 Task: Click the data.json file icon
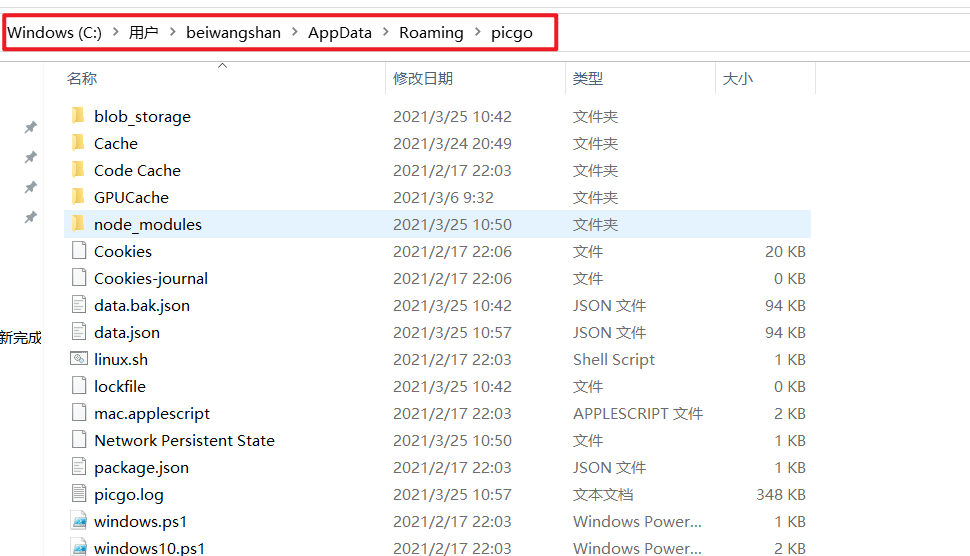coord(79,331)
